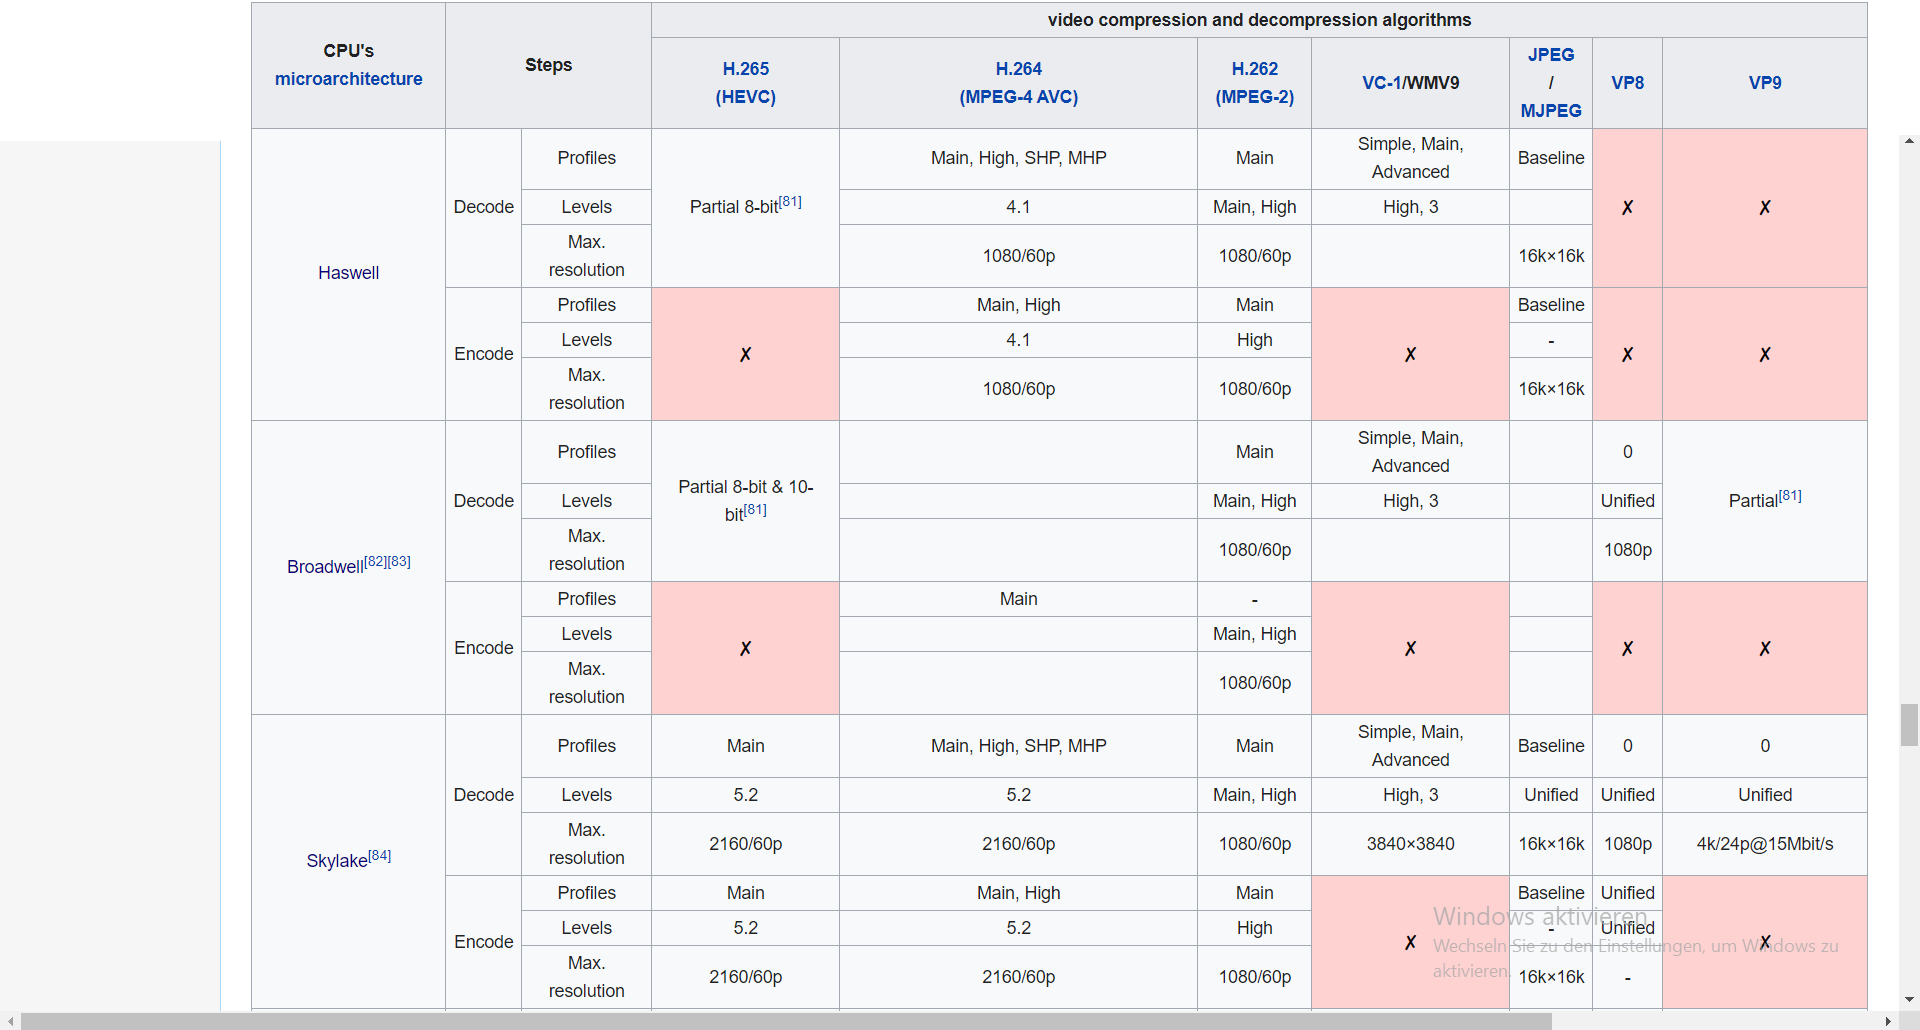This screenshot has width=1920, height=1030.
Task: Click the JPEG column header link
Action: tap(1550, 55)
